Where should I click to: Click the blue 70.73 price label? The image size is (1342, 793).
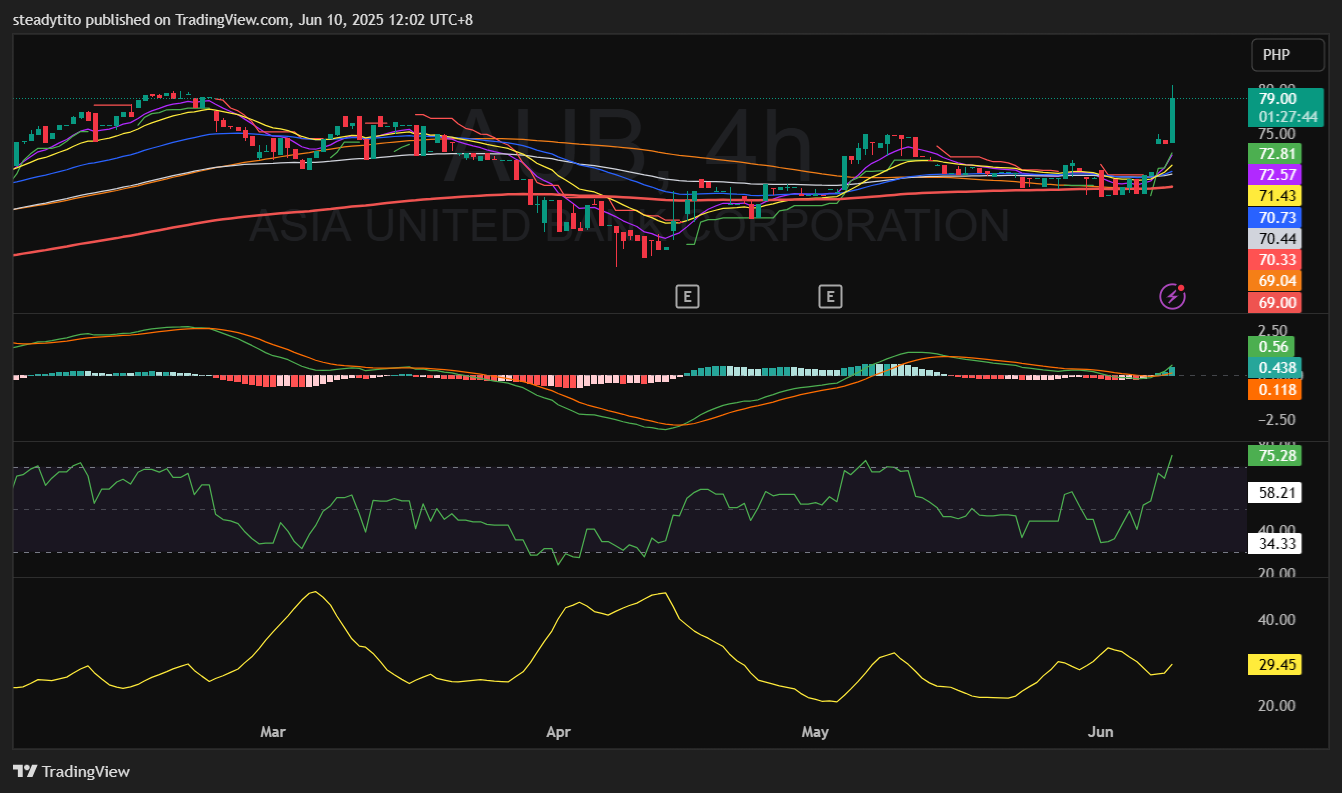1275,217
